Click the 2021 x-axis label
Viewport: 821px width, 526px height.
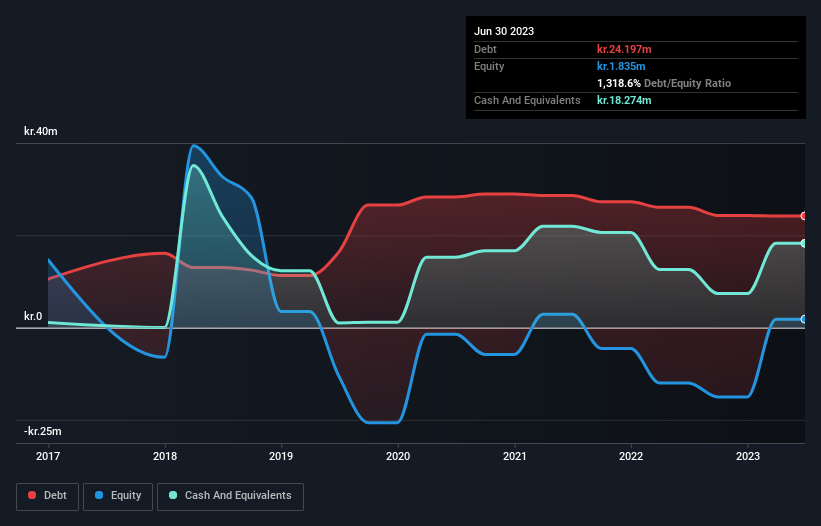(515, 456)
